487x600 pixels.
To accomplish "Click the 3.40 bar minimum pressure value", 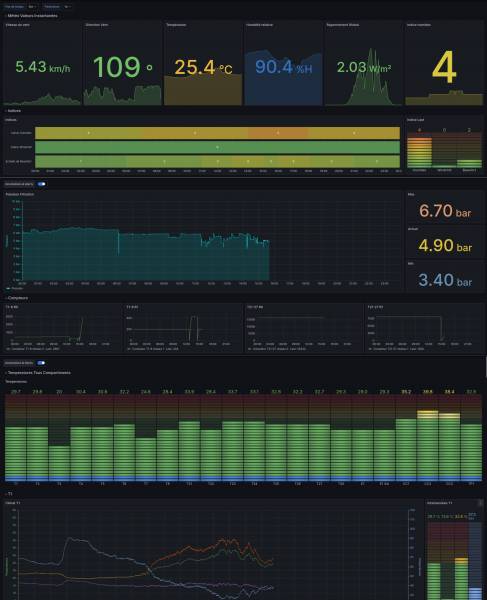I will coord(445,280).
